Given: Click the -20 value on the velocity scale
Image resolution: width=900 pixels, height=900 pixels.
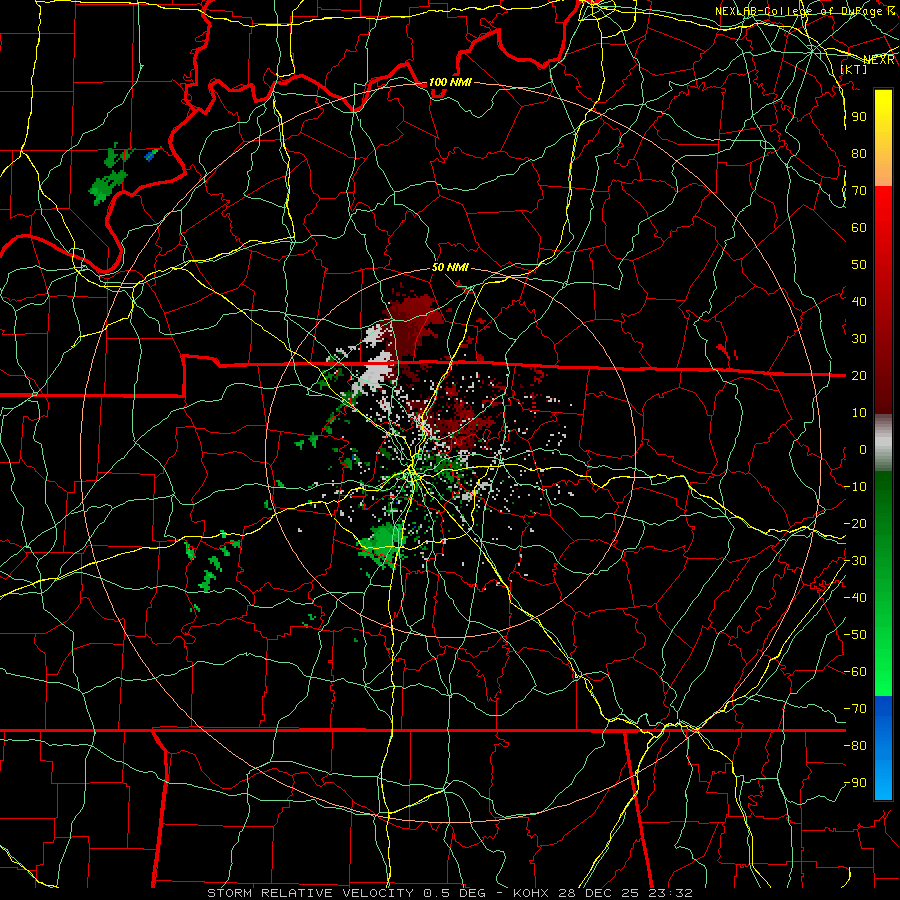Looking at the screenshot, I should (x=855, y=523).
